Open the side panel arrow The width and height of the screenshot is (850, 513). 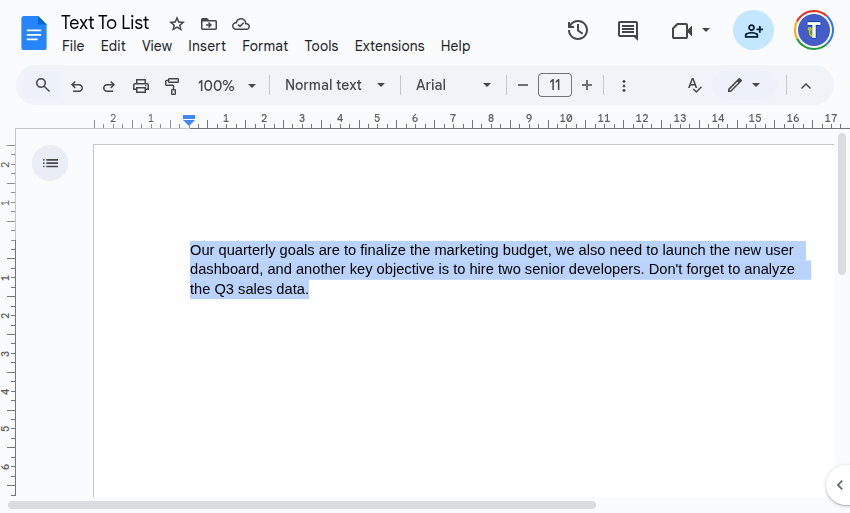(839, 485)
